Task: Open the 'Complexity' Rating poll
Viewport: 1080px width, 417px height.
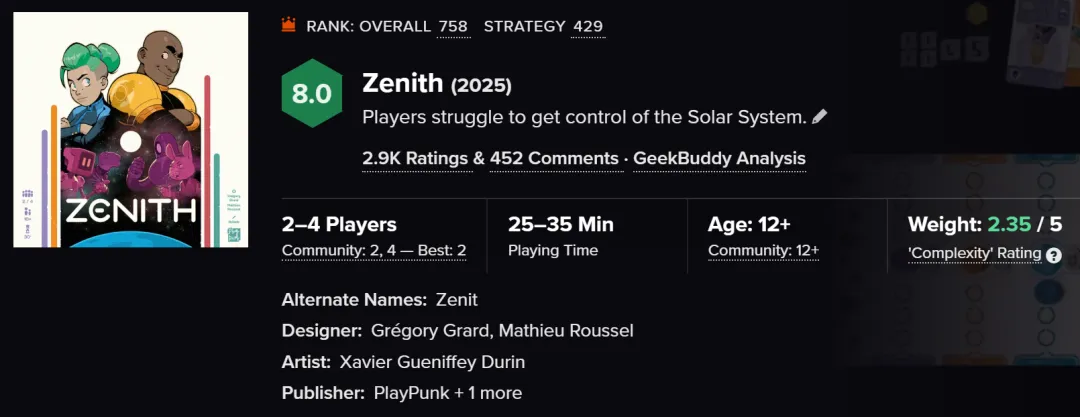Action: pyautogui.click(x=975, y=253)
